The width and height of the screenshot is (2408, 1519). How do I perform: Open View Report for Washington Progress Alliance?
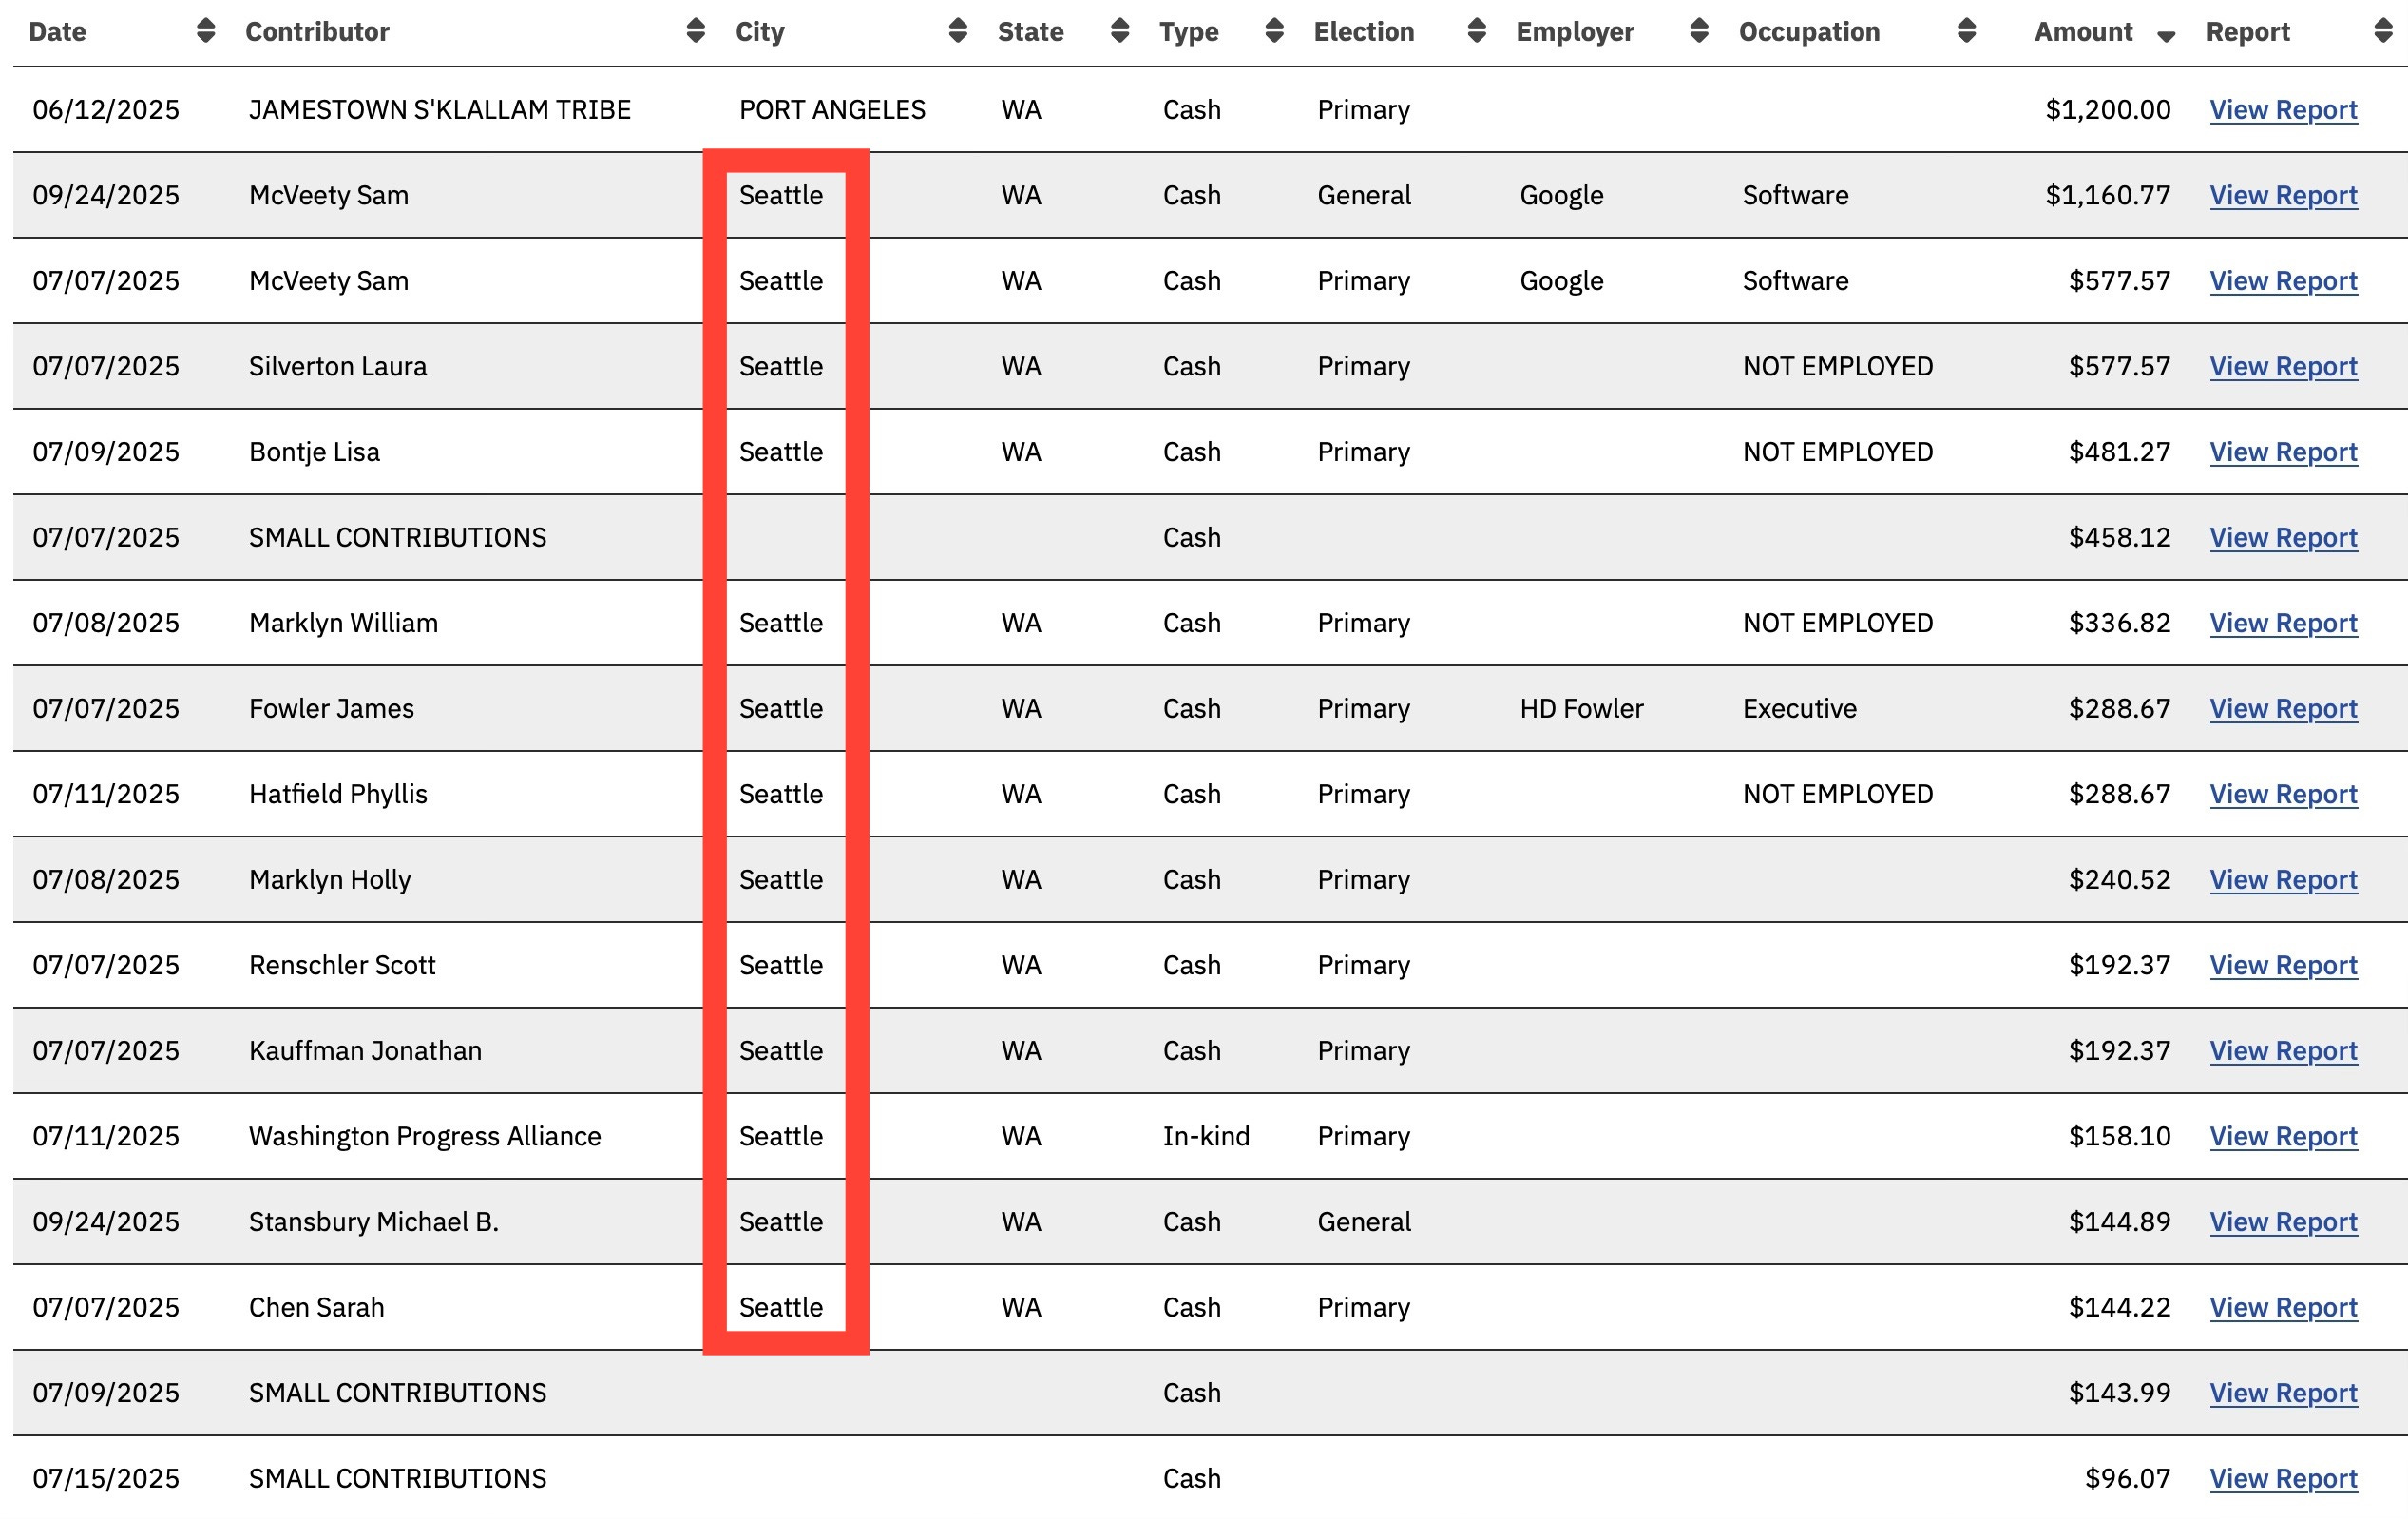pos(2283,1137)
